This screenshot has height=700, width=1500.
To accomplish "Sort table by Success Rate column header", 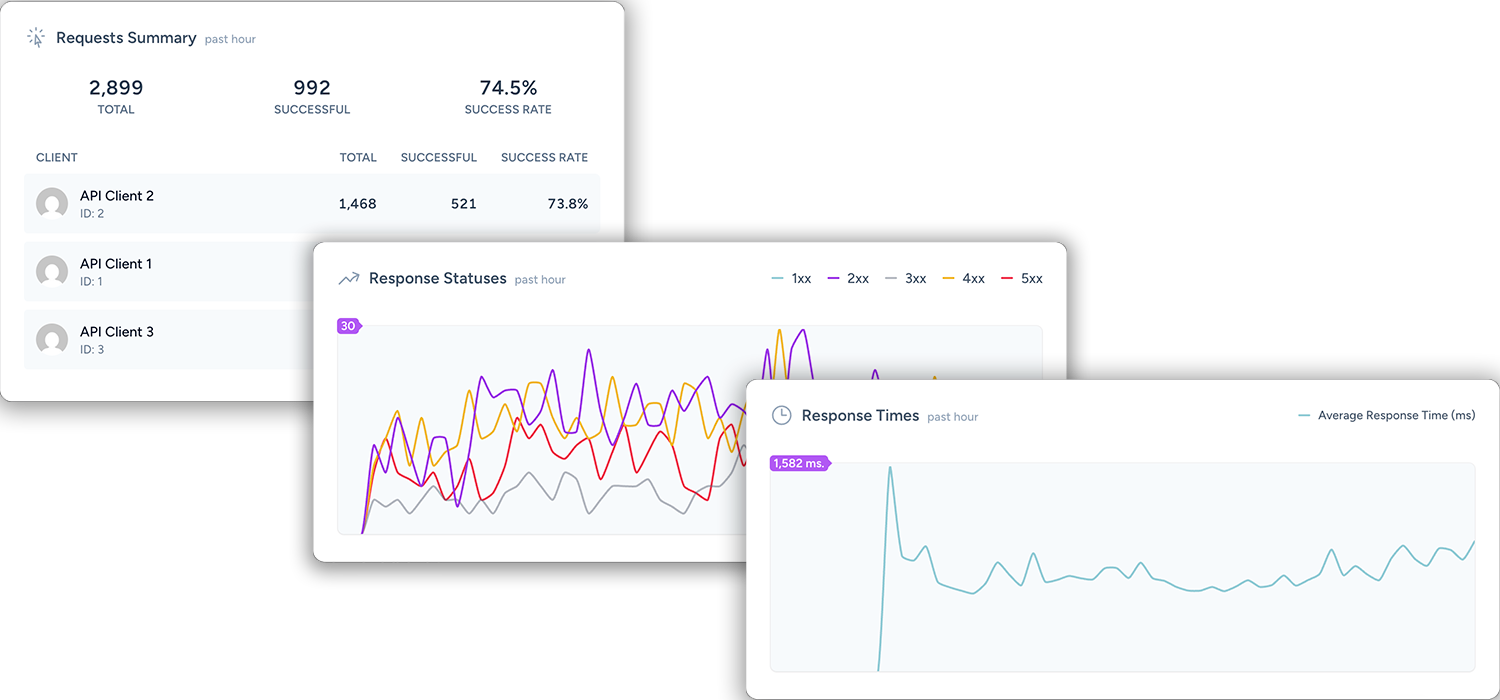I will (544, 158).
